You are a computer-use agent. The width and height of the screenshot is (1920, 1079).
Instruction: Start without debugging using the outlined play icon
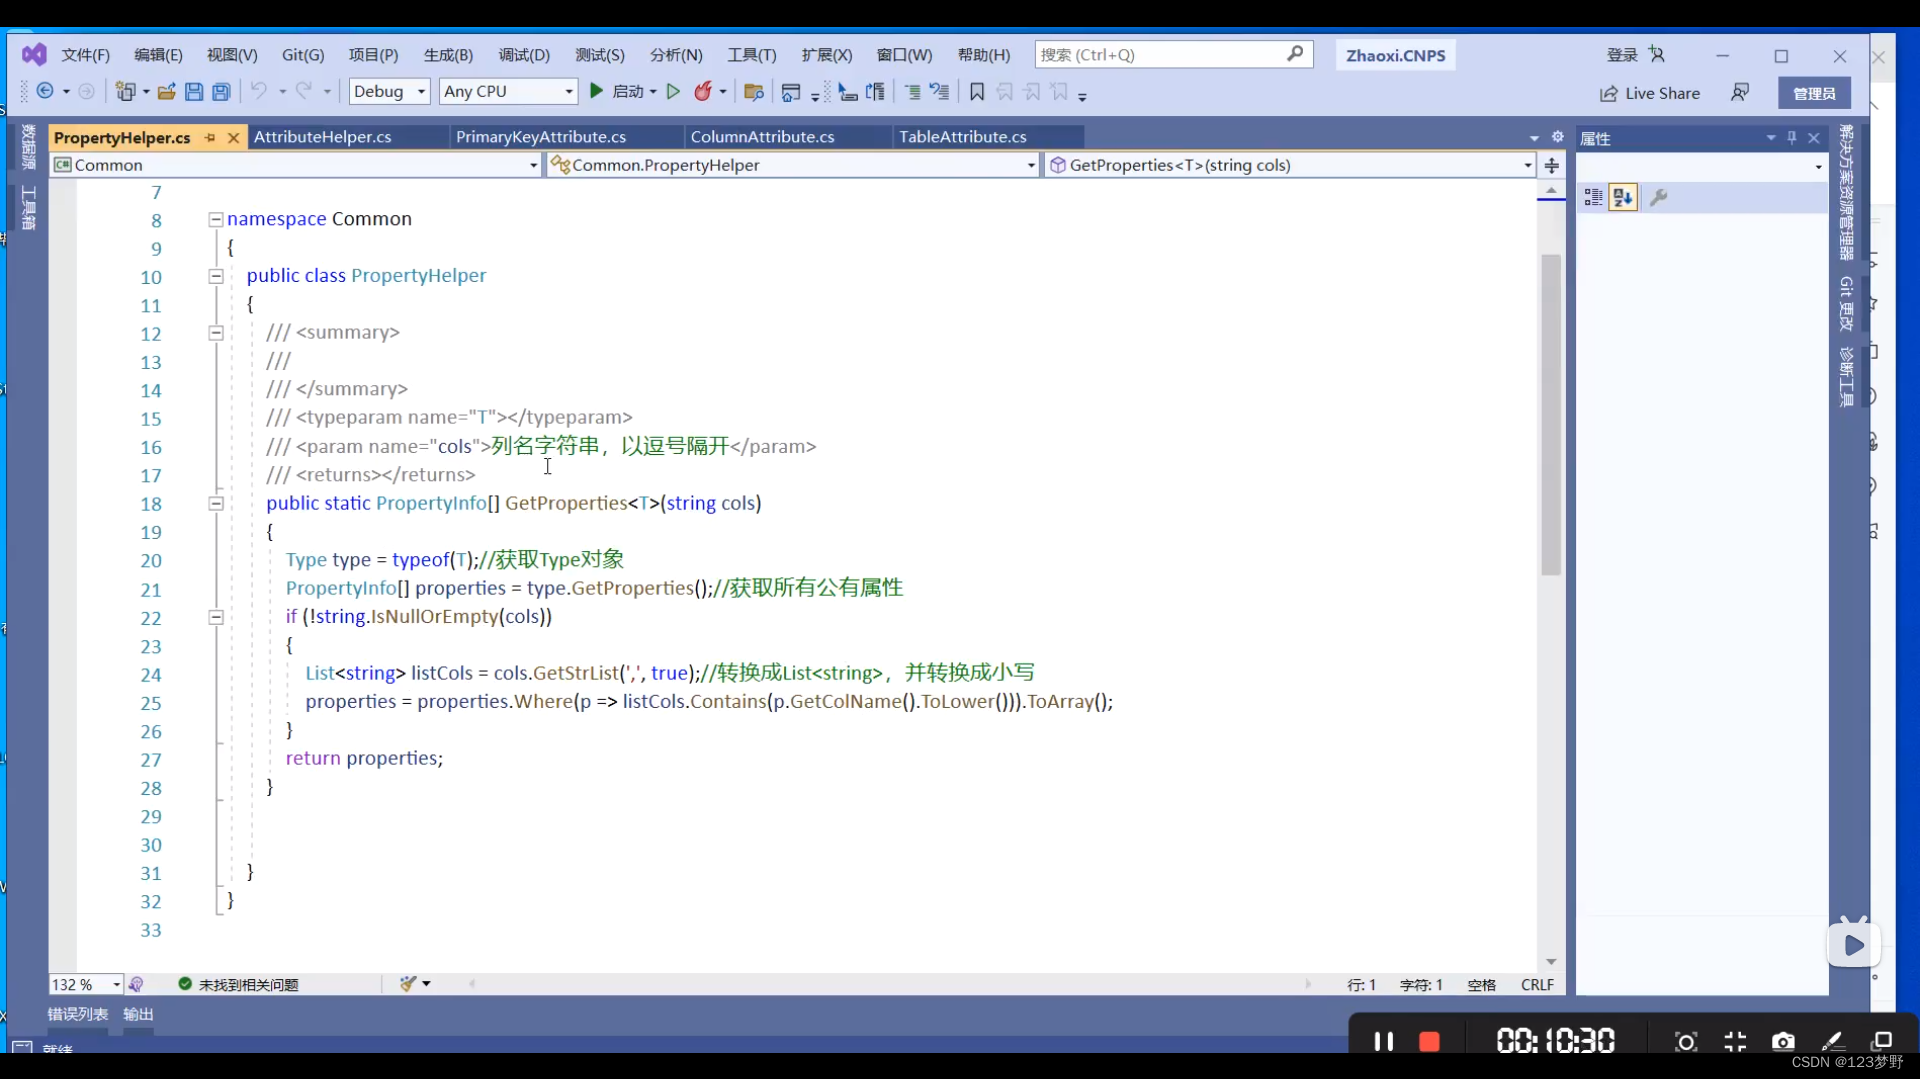coord(673,91)
